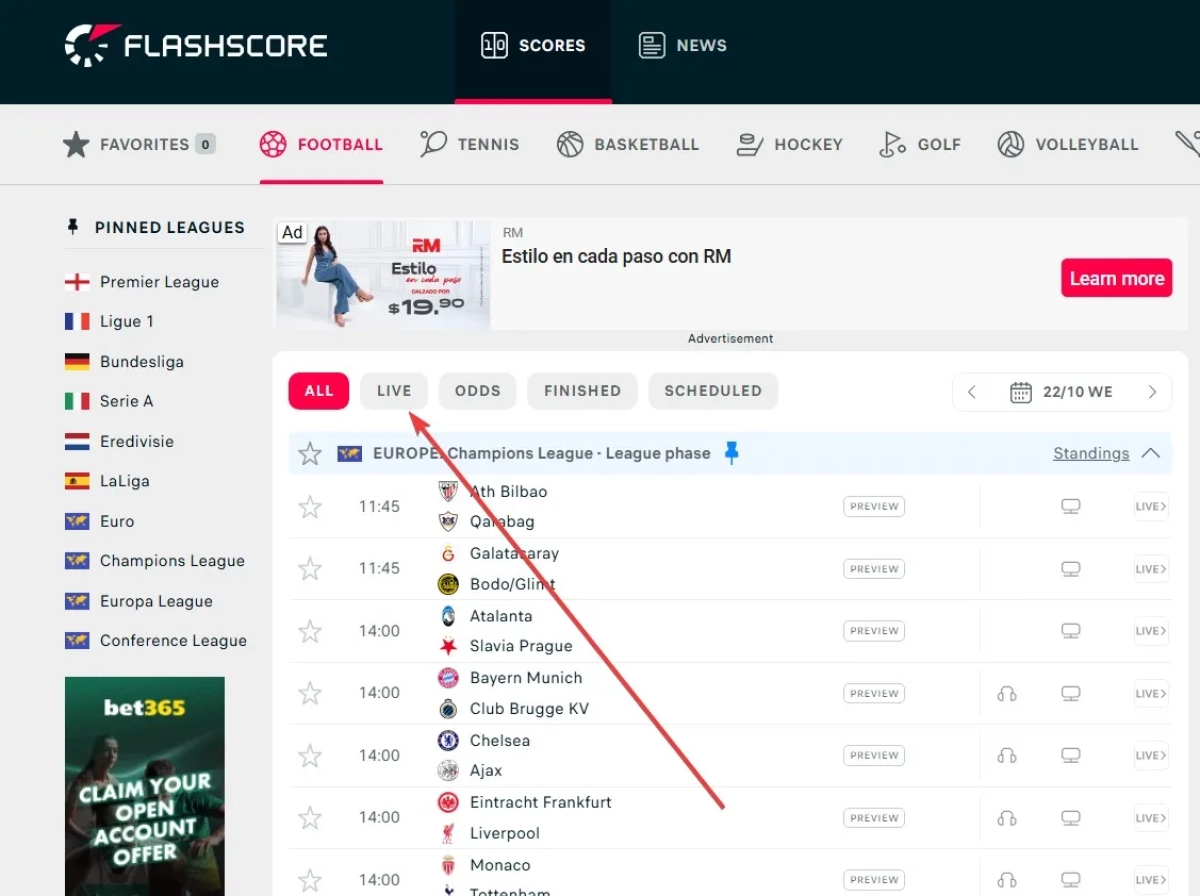The image size is (1200, 896).
Task: Switch to the LIVE filter tab
Action: [x=394, y=391]
